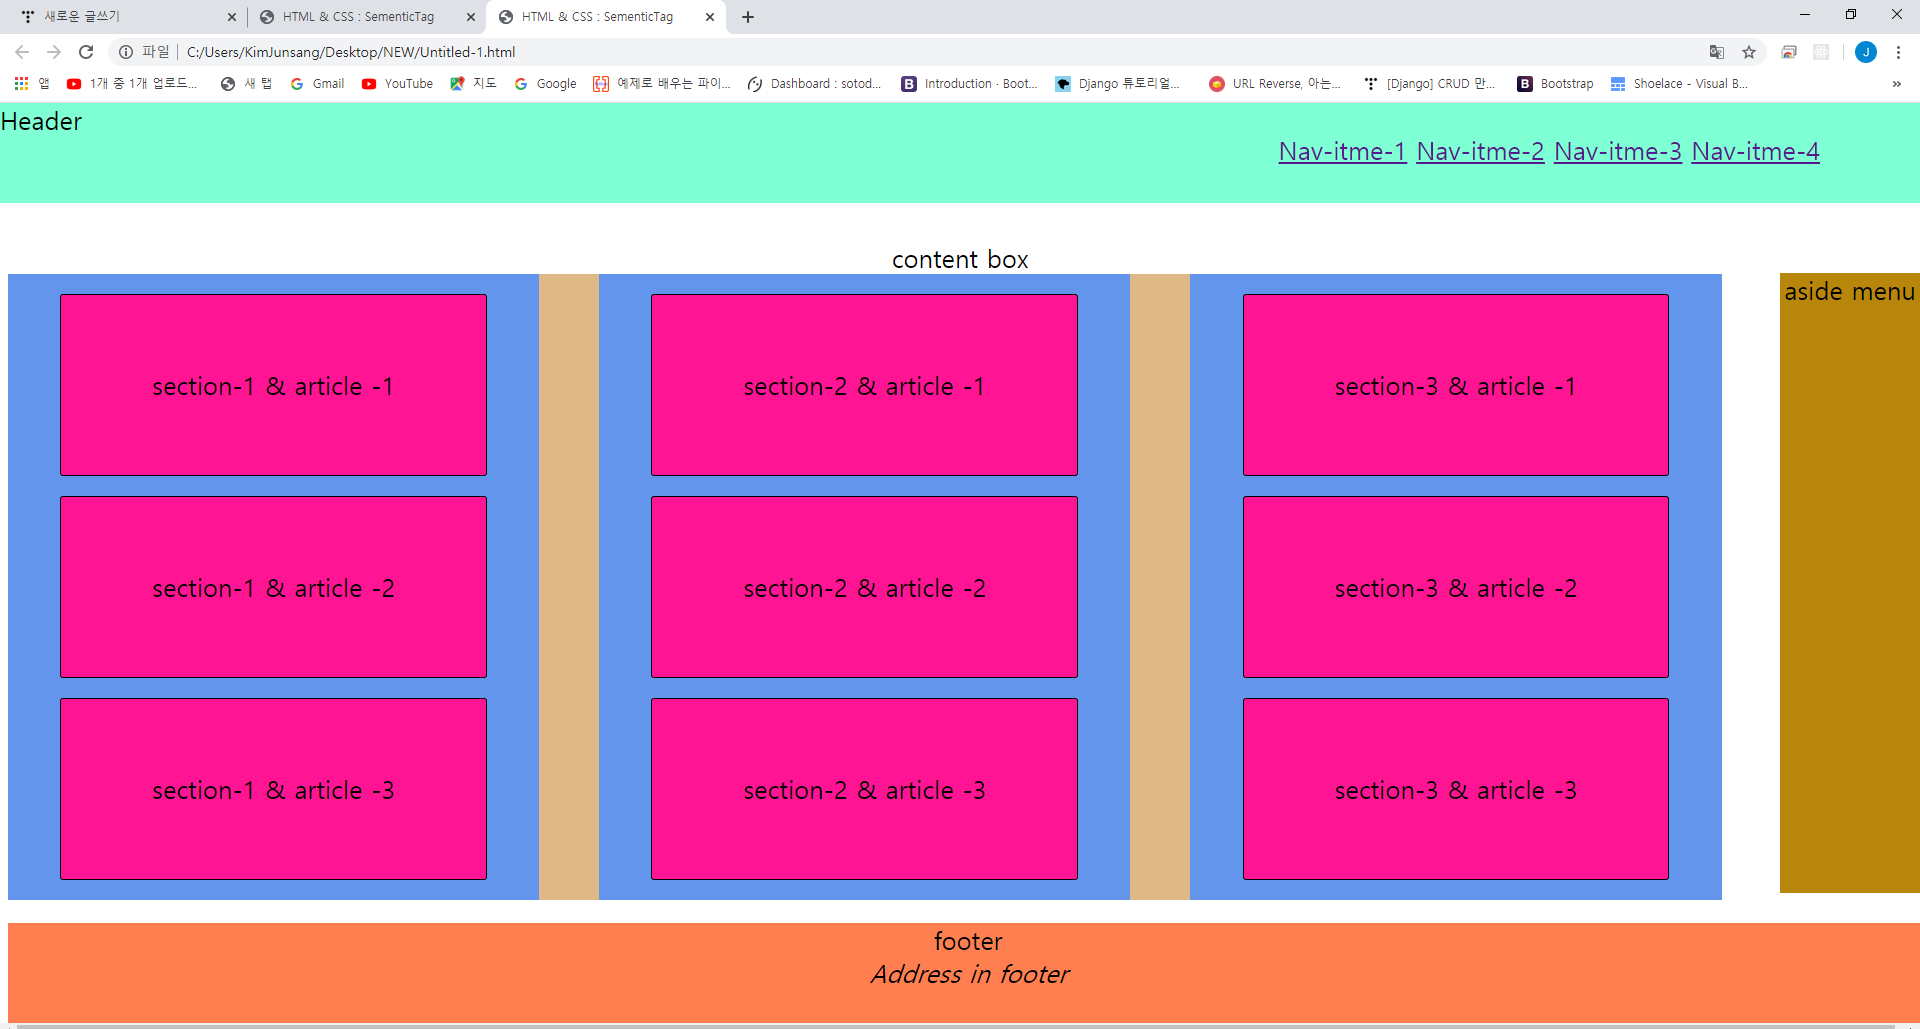Expand hidden bookmarks with double chevron

point(1897,84)
